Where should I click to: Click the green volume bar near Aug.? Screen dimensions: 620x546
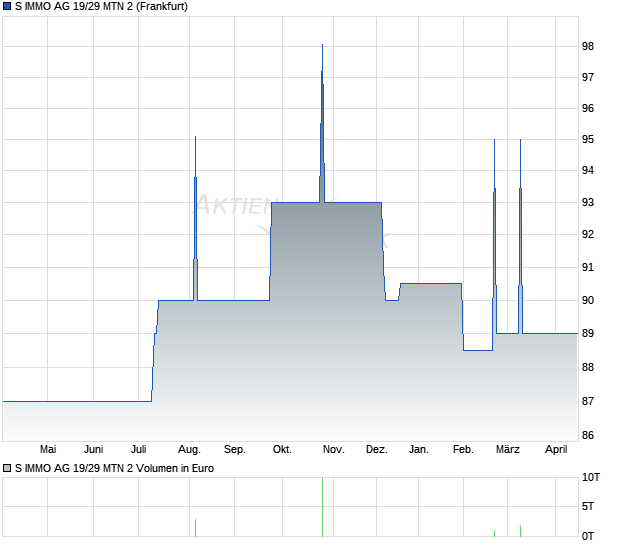tap(195, 528)
